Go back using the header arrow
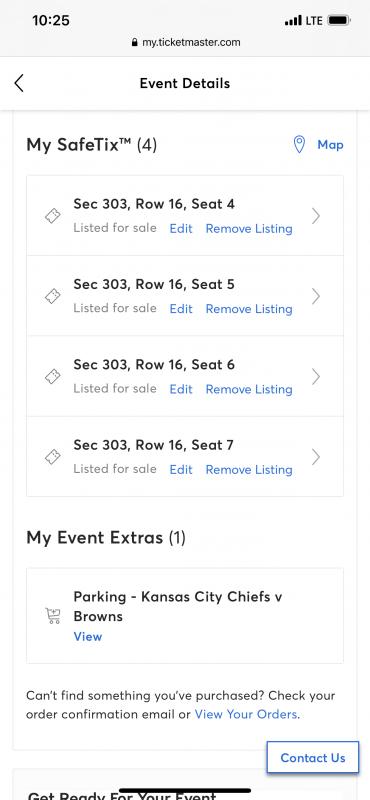Screen dimensions: 370x800 19,83
